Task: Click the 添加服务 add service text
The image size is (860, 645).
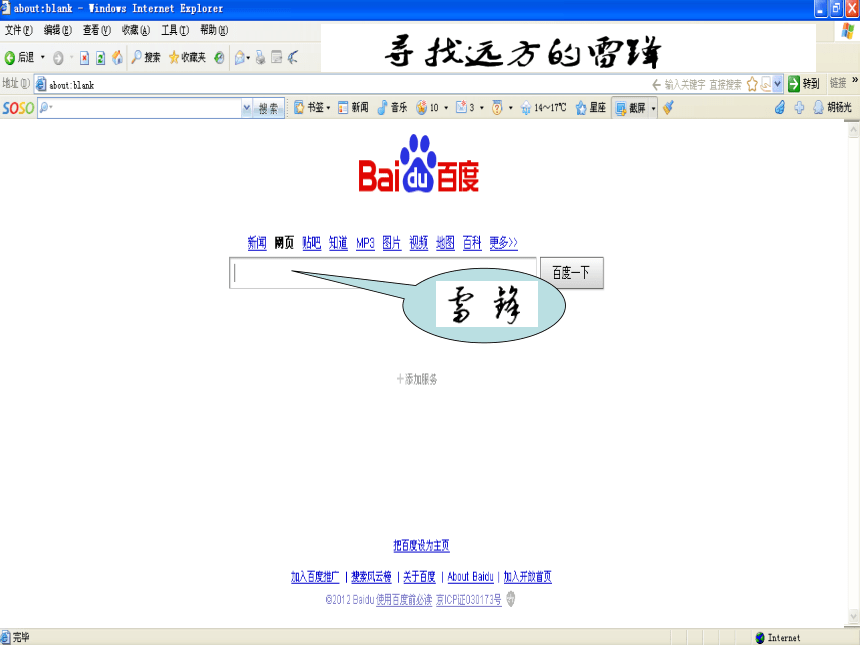Action: click(x=417, y=379)
